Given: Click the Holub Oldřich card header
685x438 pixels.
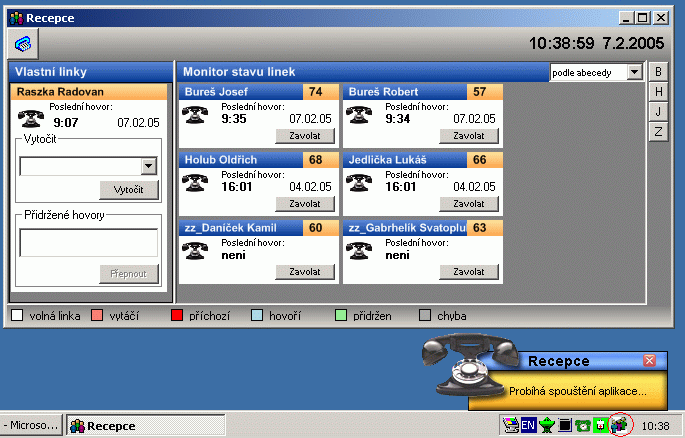Looking at the screenshot, I should tap(241, 160).
